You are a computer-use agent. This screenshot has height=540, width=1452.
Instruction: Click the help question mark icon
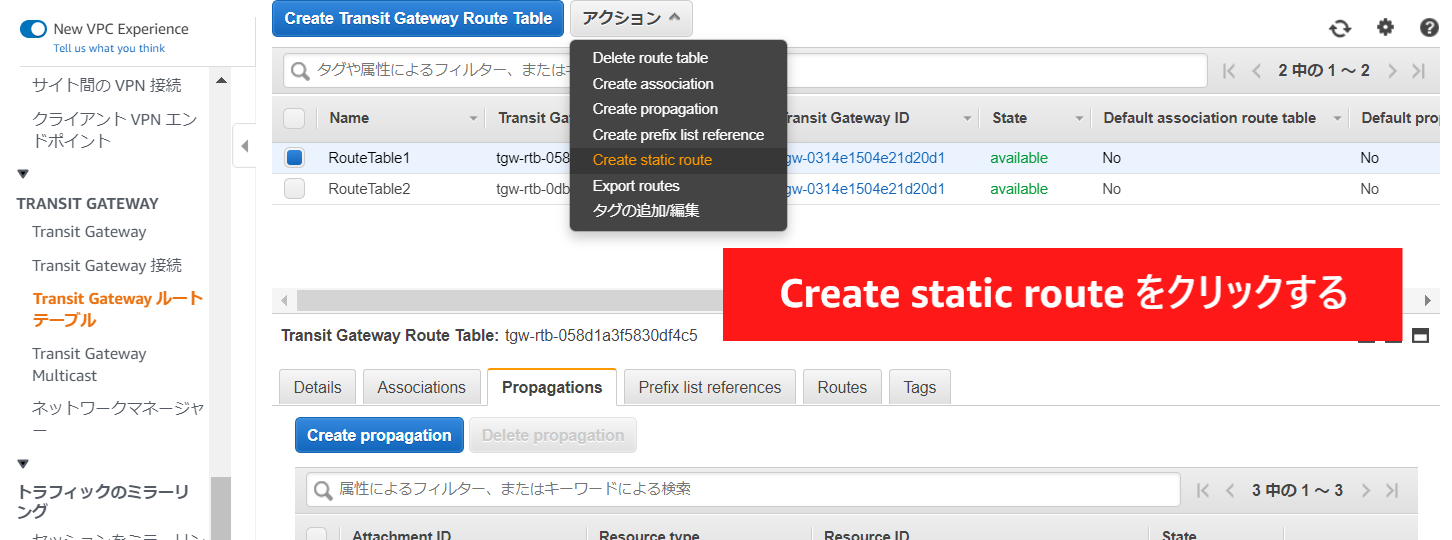pos(1429,27)
